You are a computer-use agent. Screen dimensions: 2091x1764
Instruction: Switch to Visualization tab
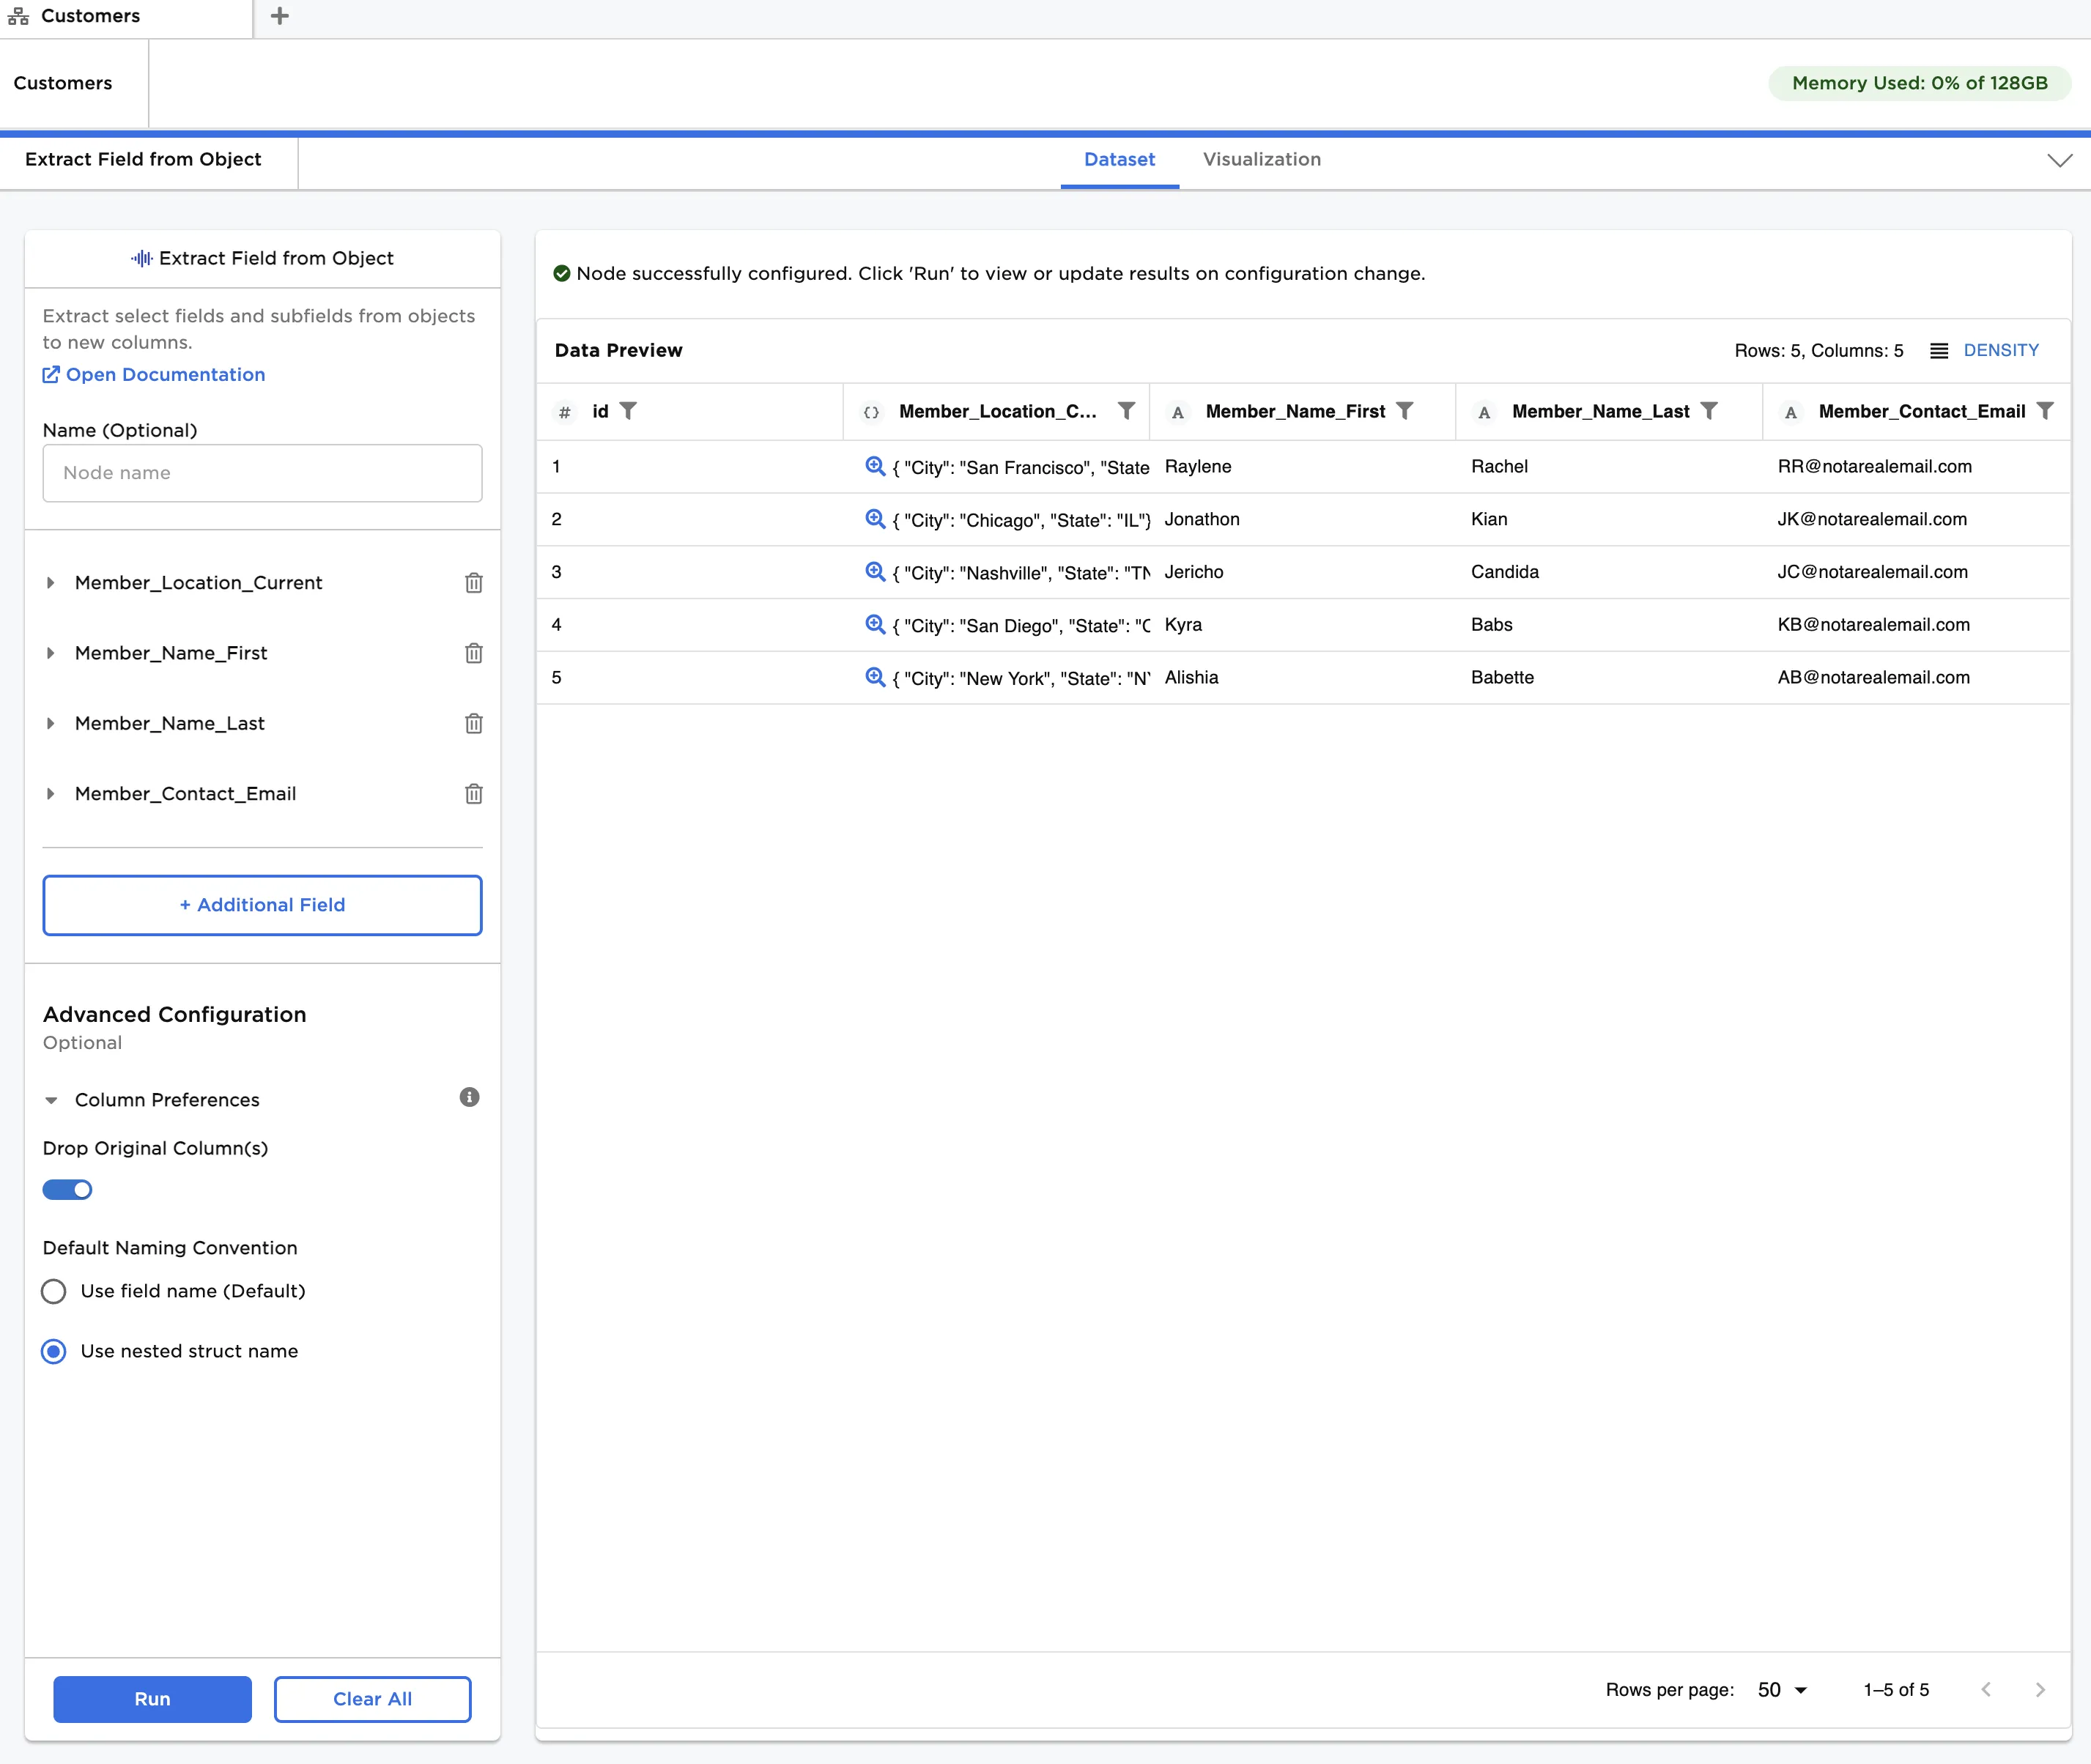coord(1261,160)
